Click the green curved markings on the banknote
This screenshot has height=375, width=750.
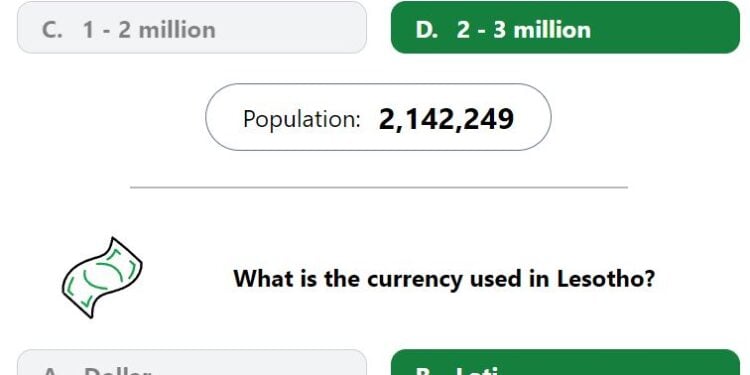102,278
